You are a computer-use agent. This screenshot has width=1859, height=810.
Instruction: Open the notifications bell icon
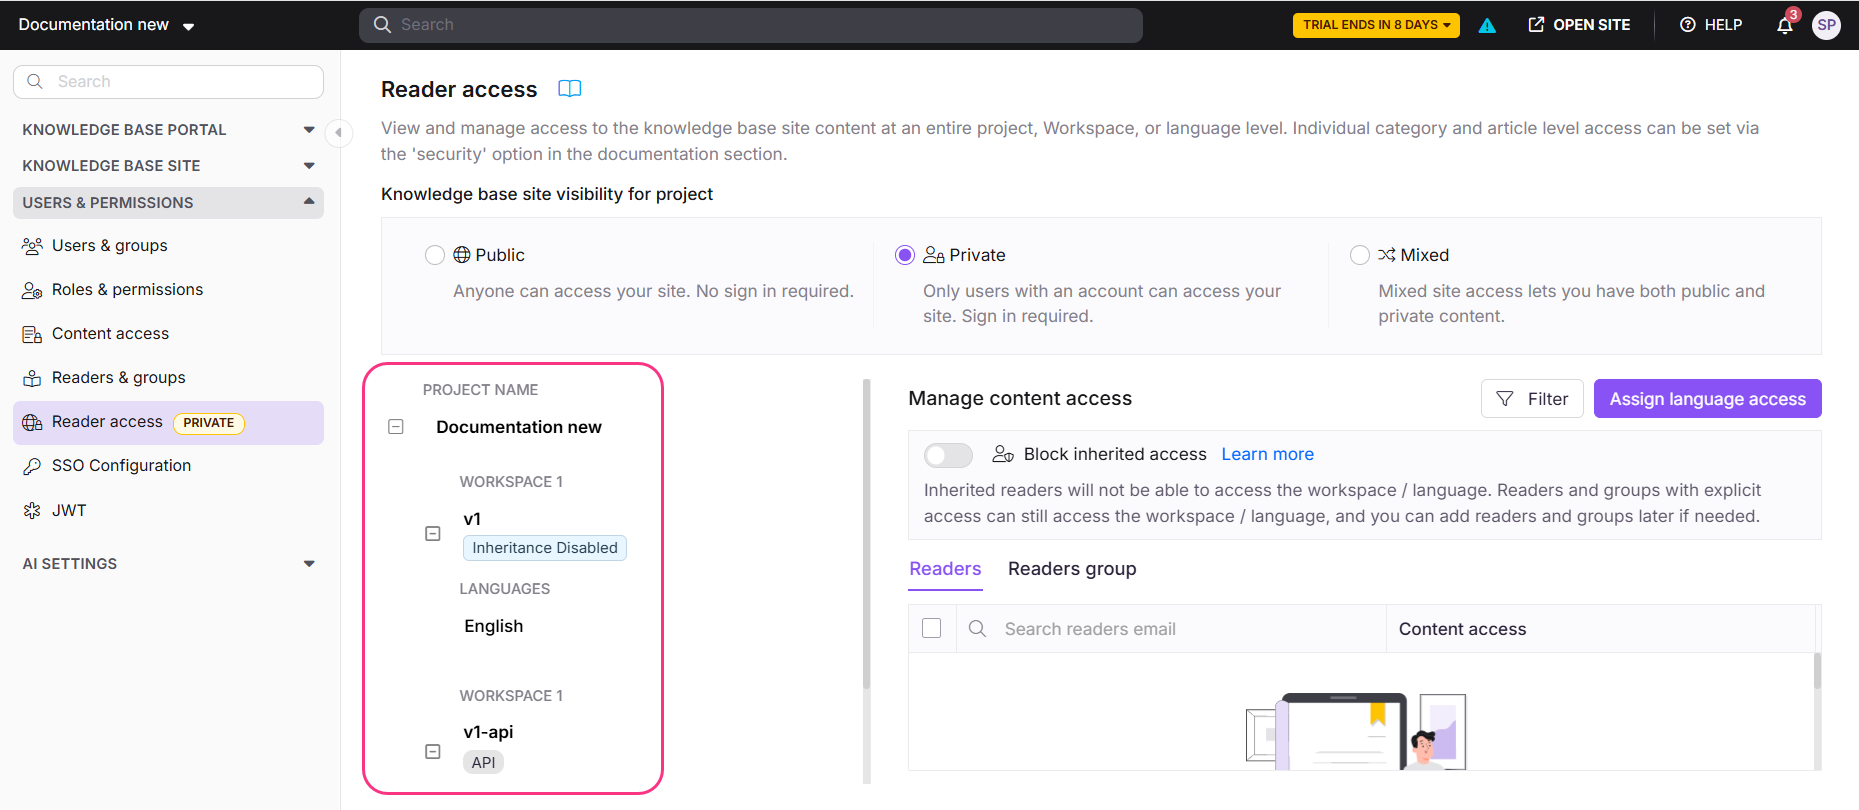click(1785, 25)
